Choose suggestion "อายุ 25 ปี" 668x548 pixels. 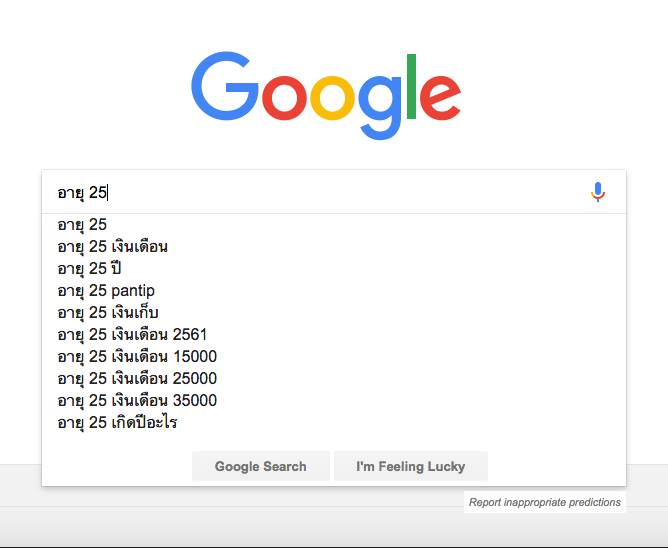[90, 269]
